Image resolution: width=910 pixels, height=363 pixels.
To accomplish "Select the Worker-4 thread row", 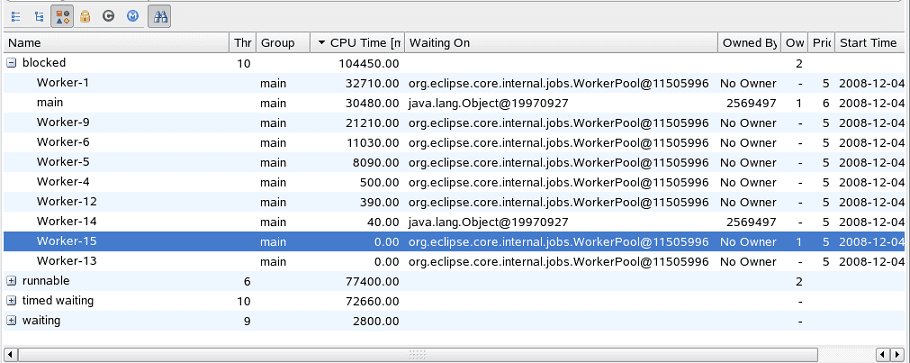I will pos(454,182).
